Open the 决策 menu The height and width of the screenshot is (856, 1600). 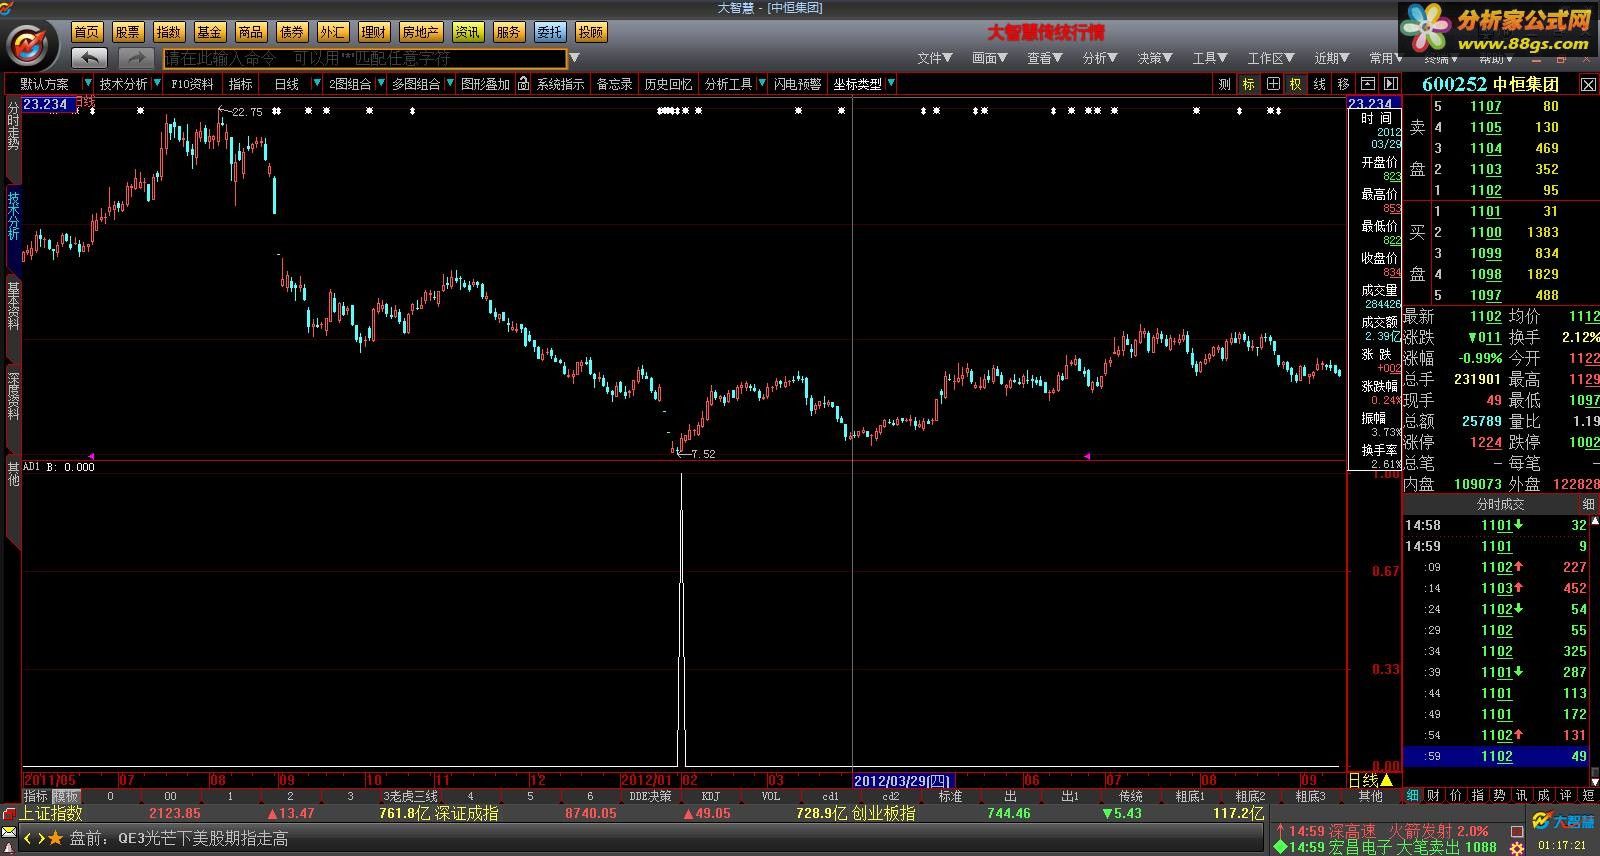click(x=1155, y=58)
